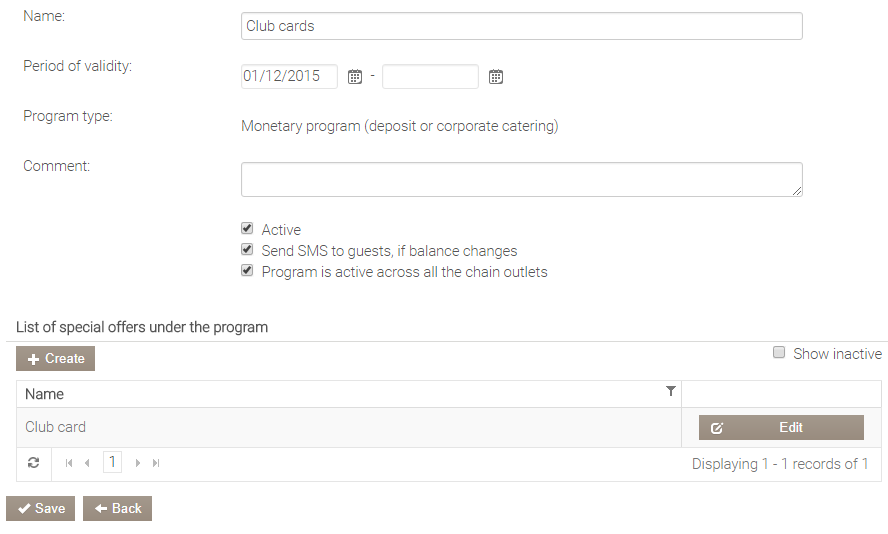Toggle Send SMS to guests option
Screen dimensions: 888x534
[x=247, y=250]
